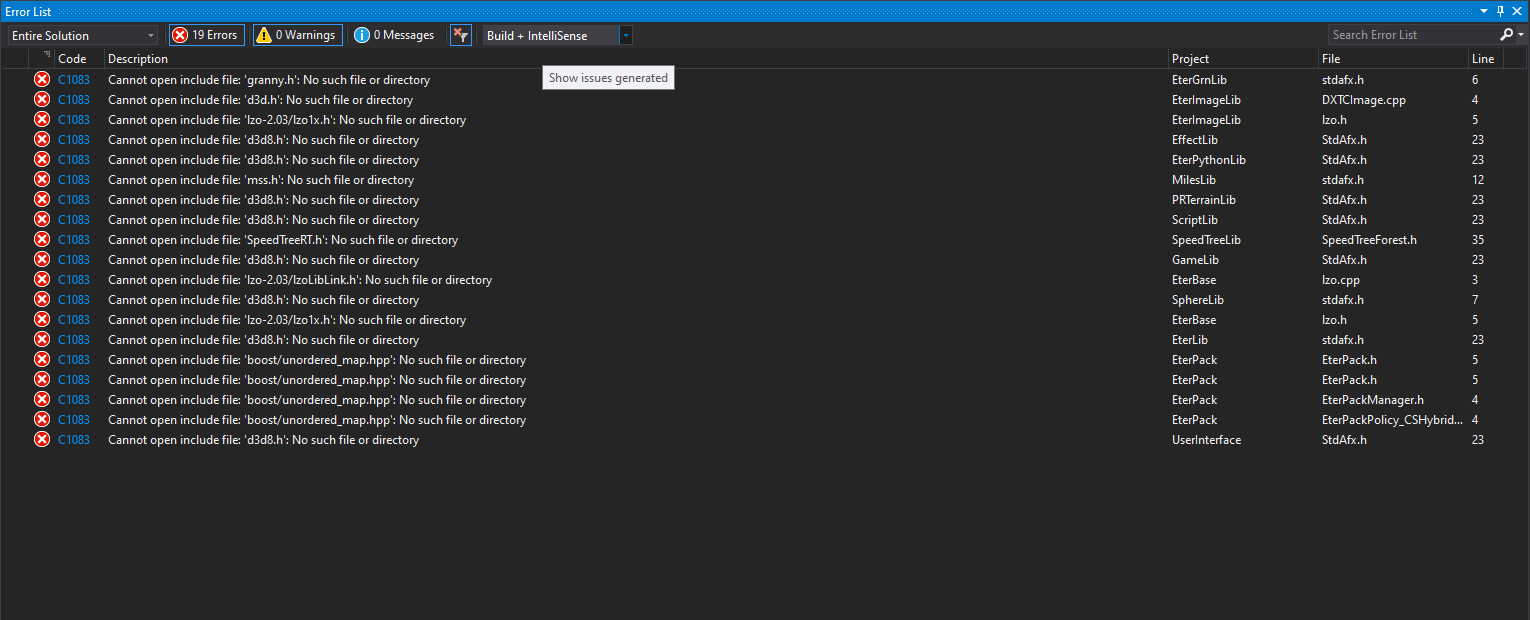Click the error icon in the DXTCImage.cpp row
The height and width of the screenshot is (620, 1530).
[42, 99]
